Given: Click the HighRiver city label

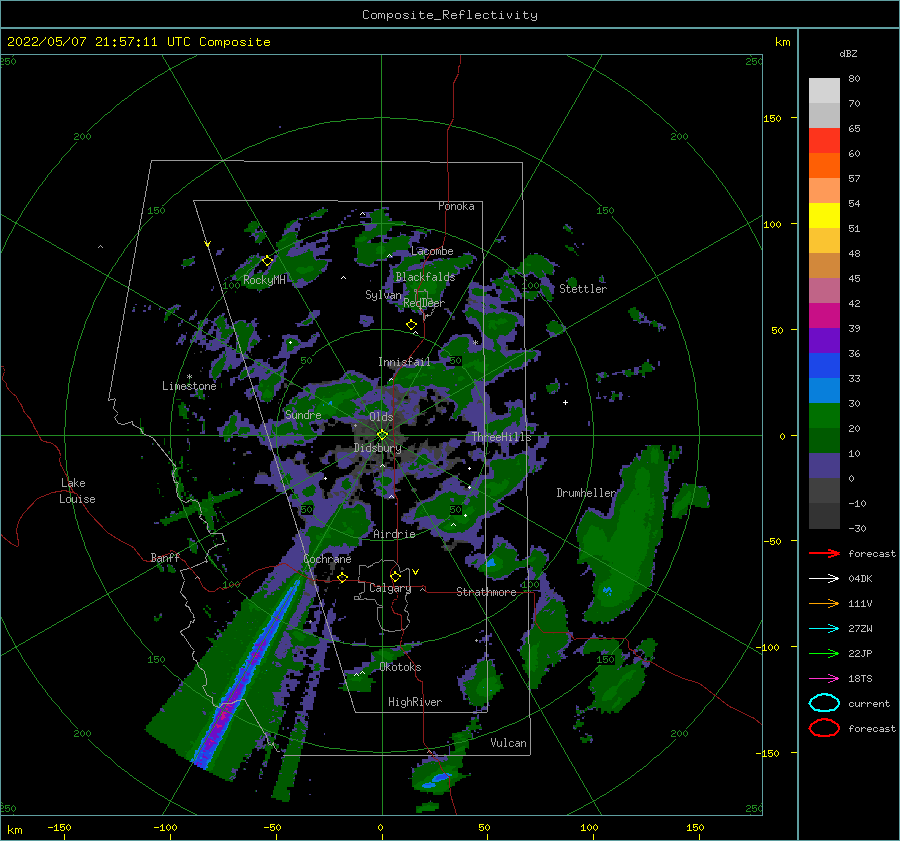Looking at the screenshot, I should pyautogui.click(x=415, y=702).
